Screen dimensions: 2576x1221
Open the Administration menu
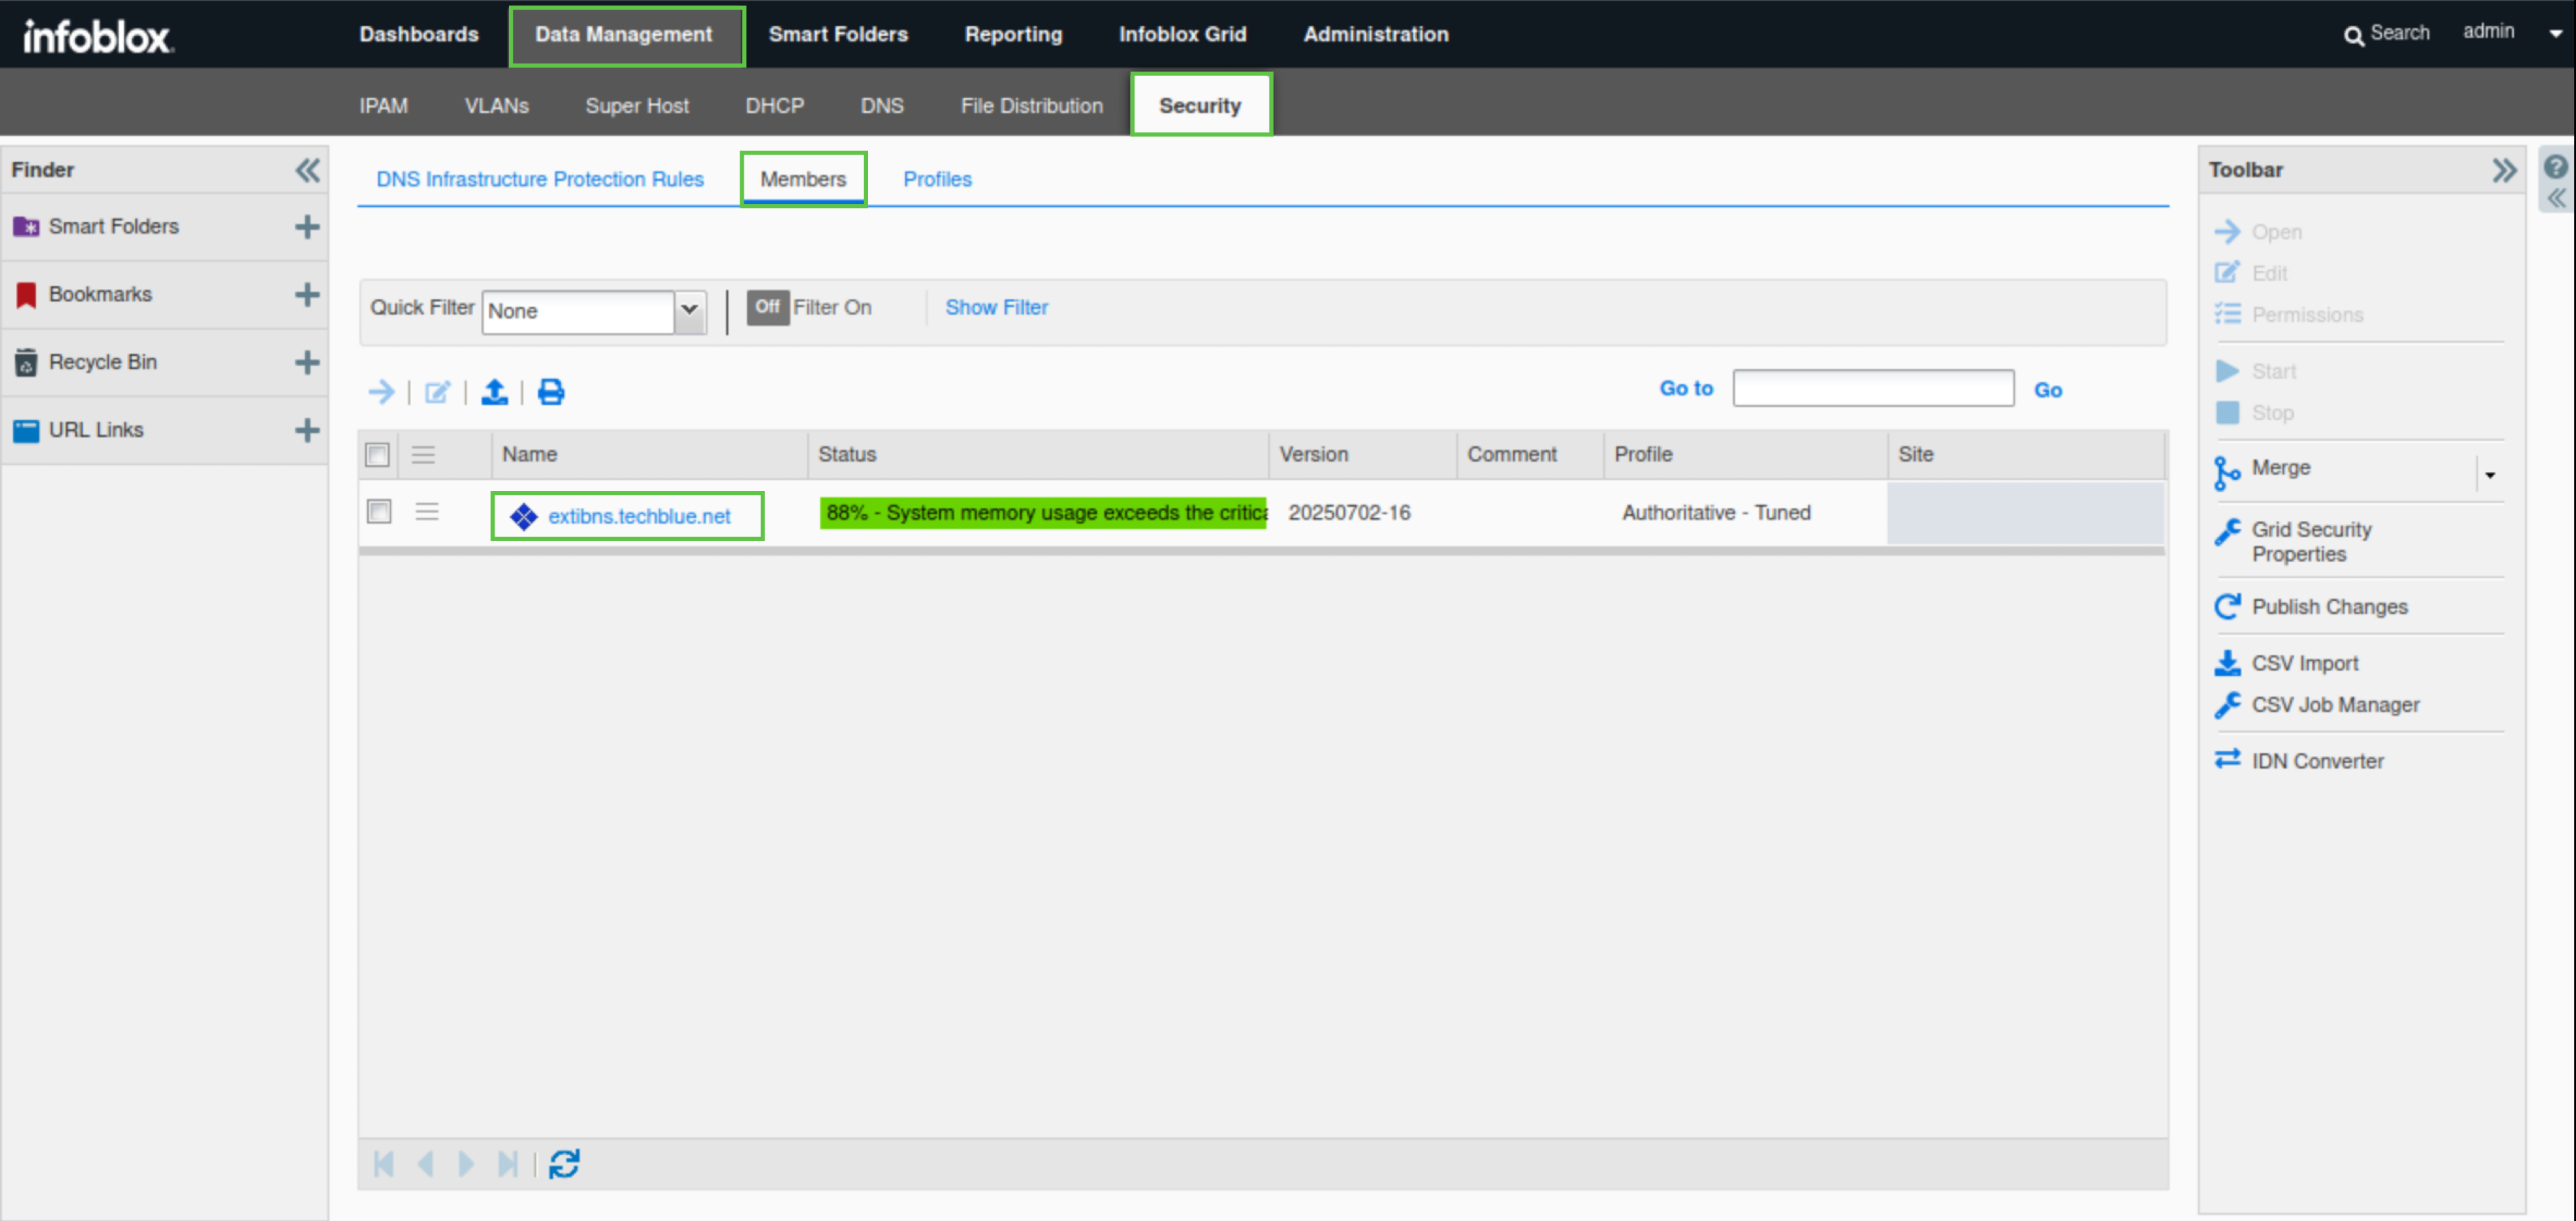coord(1376,34)
